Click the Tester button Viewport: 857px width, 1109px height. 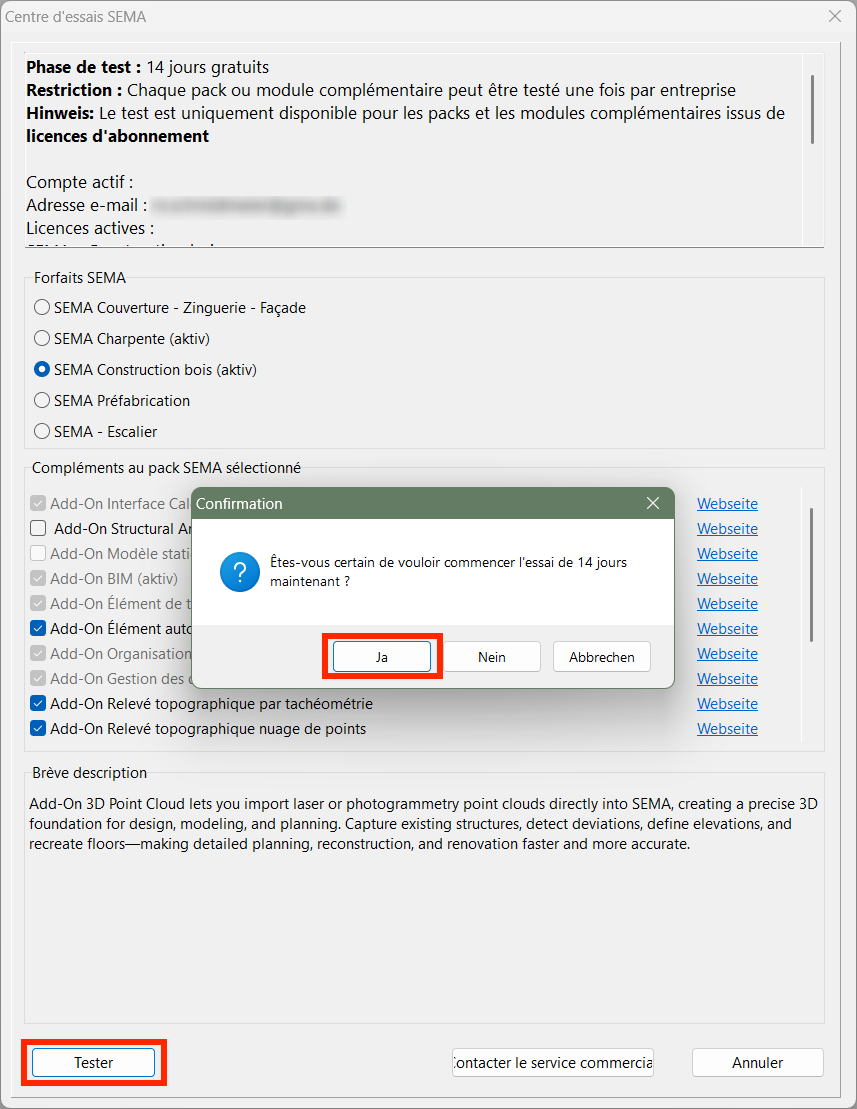93,1063
